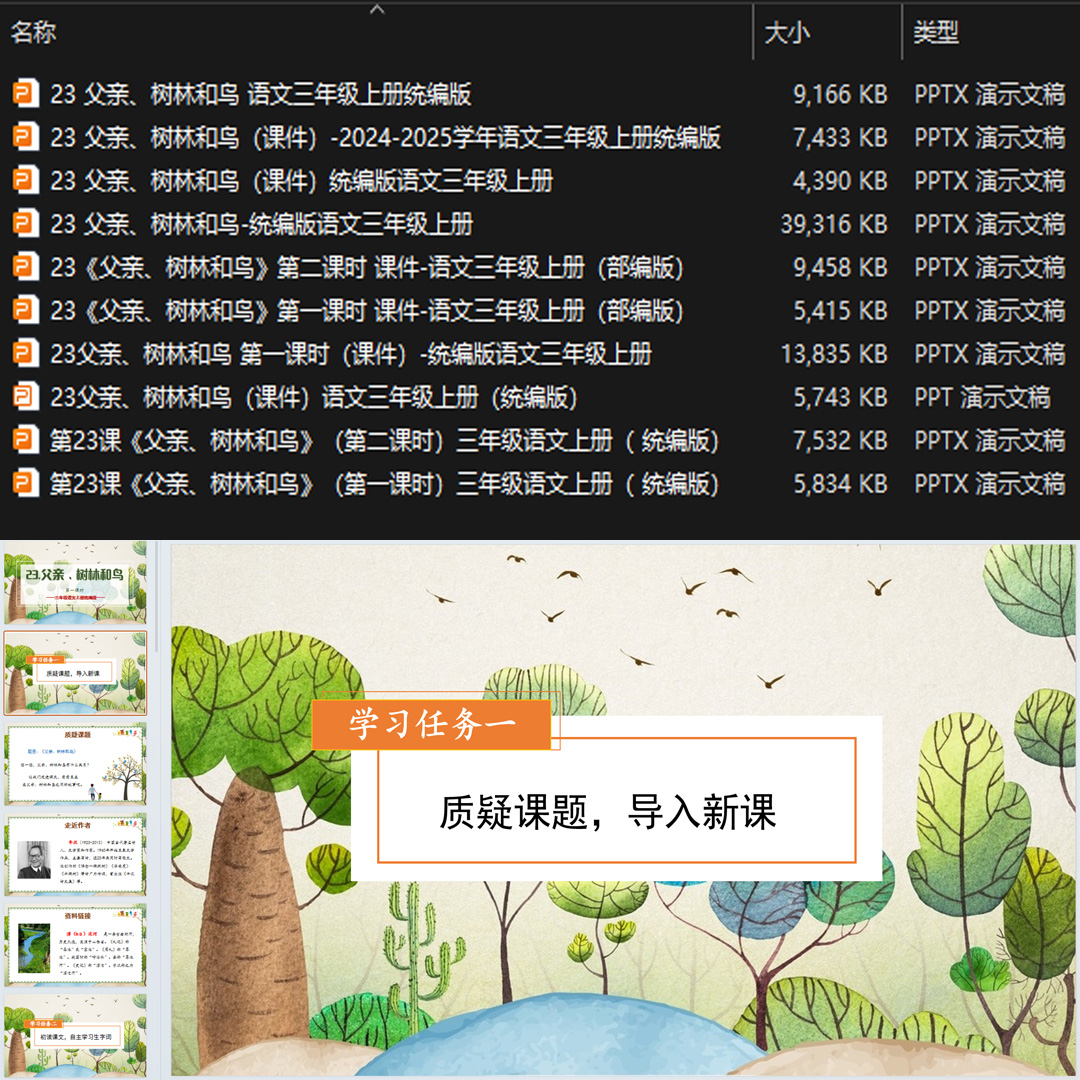Click the file icon of the 4,390 KB presentation
The height and width of the screenshot is (1080, 1080).
click(x=25, y=180)
